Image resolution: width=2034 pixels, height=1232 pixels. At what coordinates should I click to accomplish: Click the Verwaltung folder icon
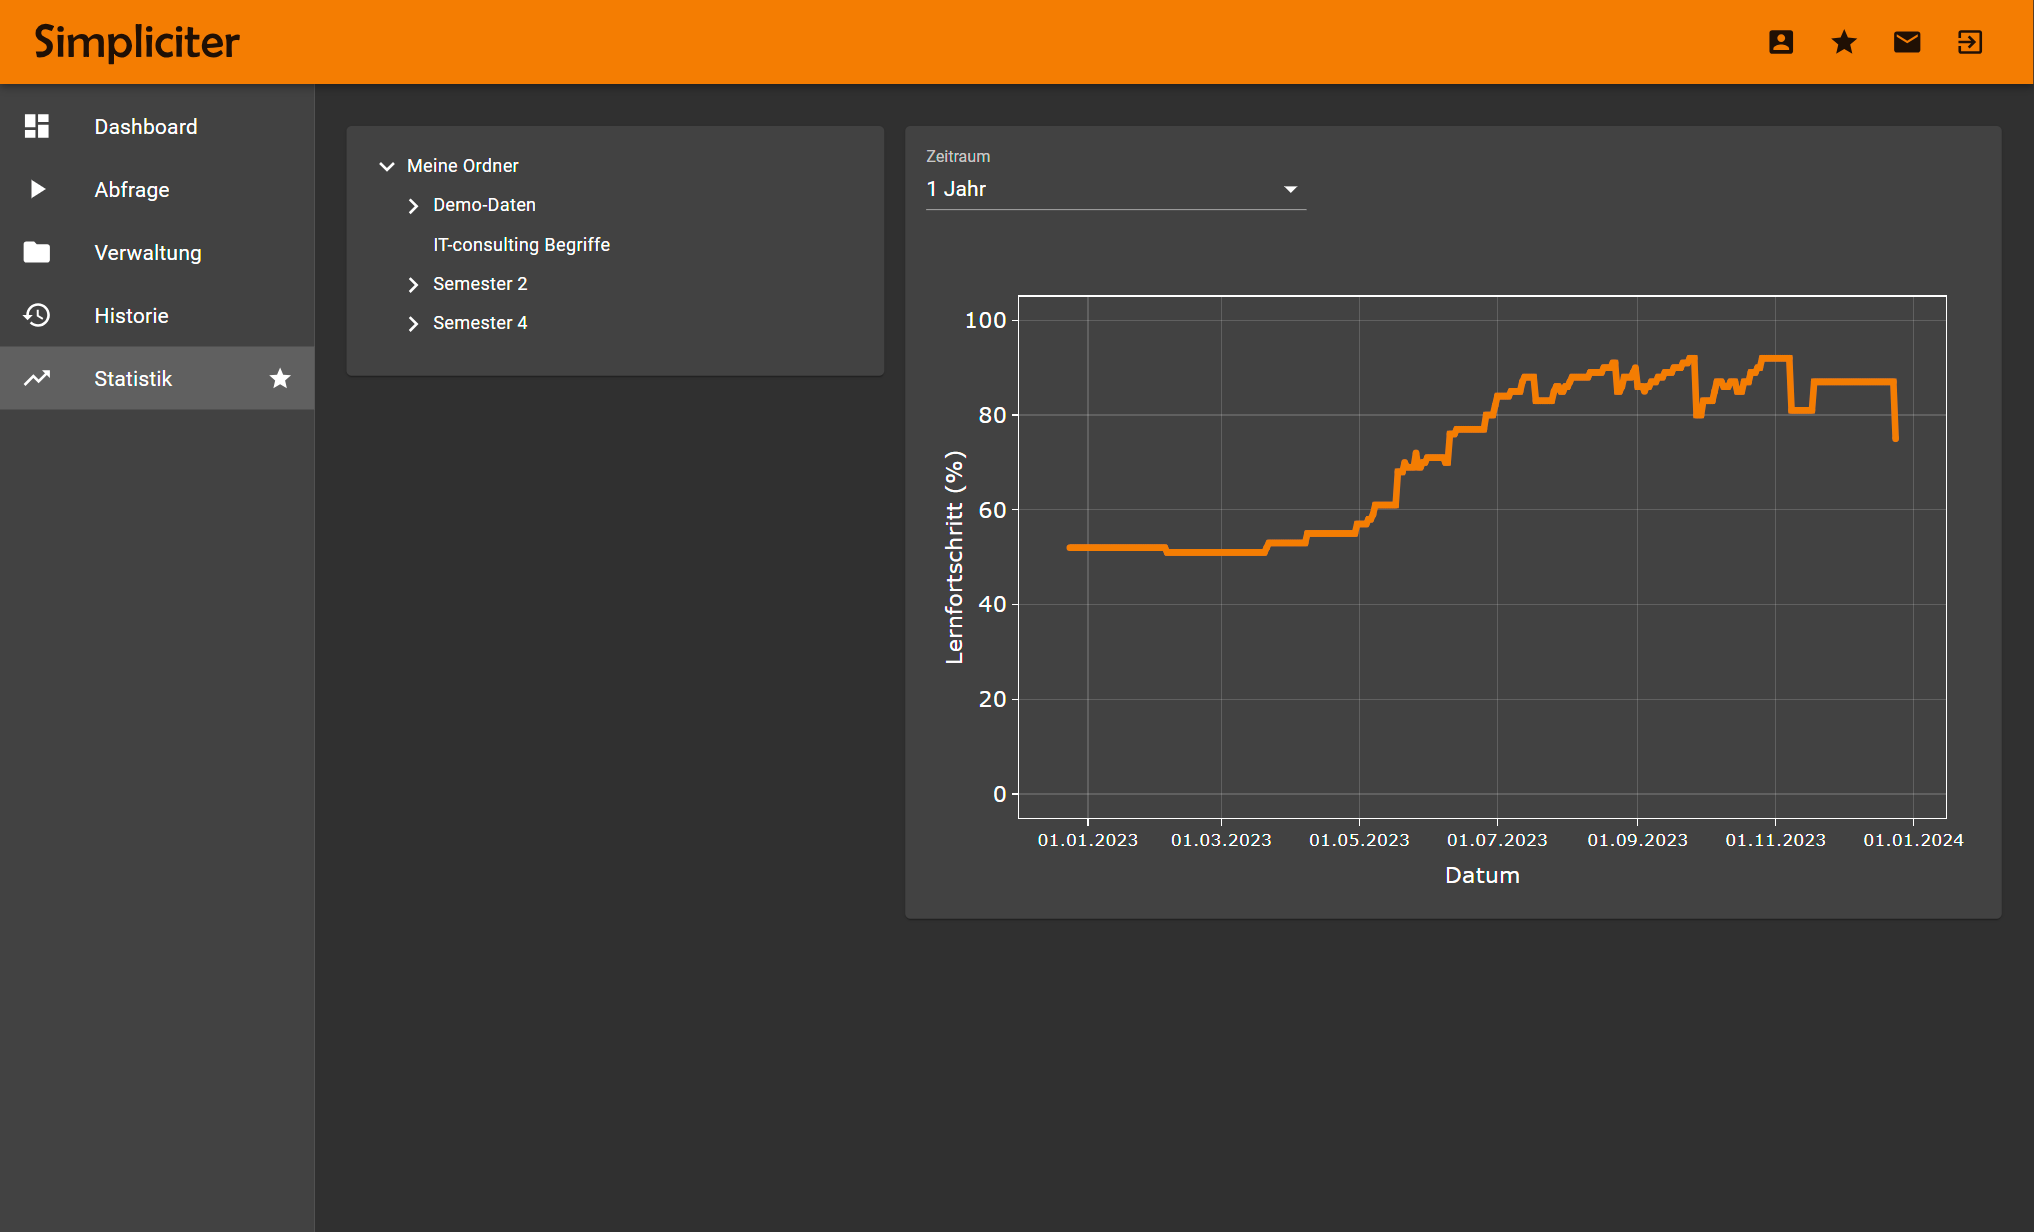click(x=37, y=252)
